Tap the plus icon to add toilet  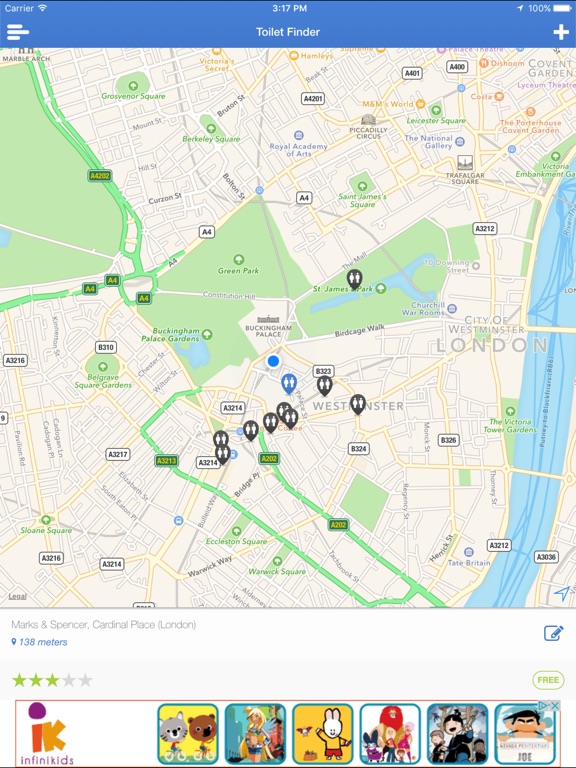click(x=561, y=32)
